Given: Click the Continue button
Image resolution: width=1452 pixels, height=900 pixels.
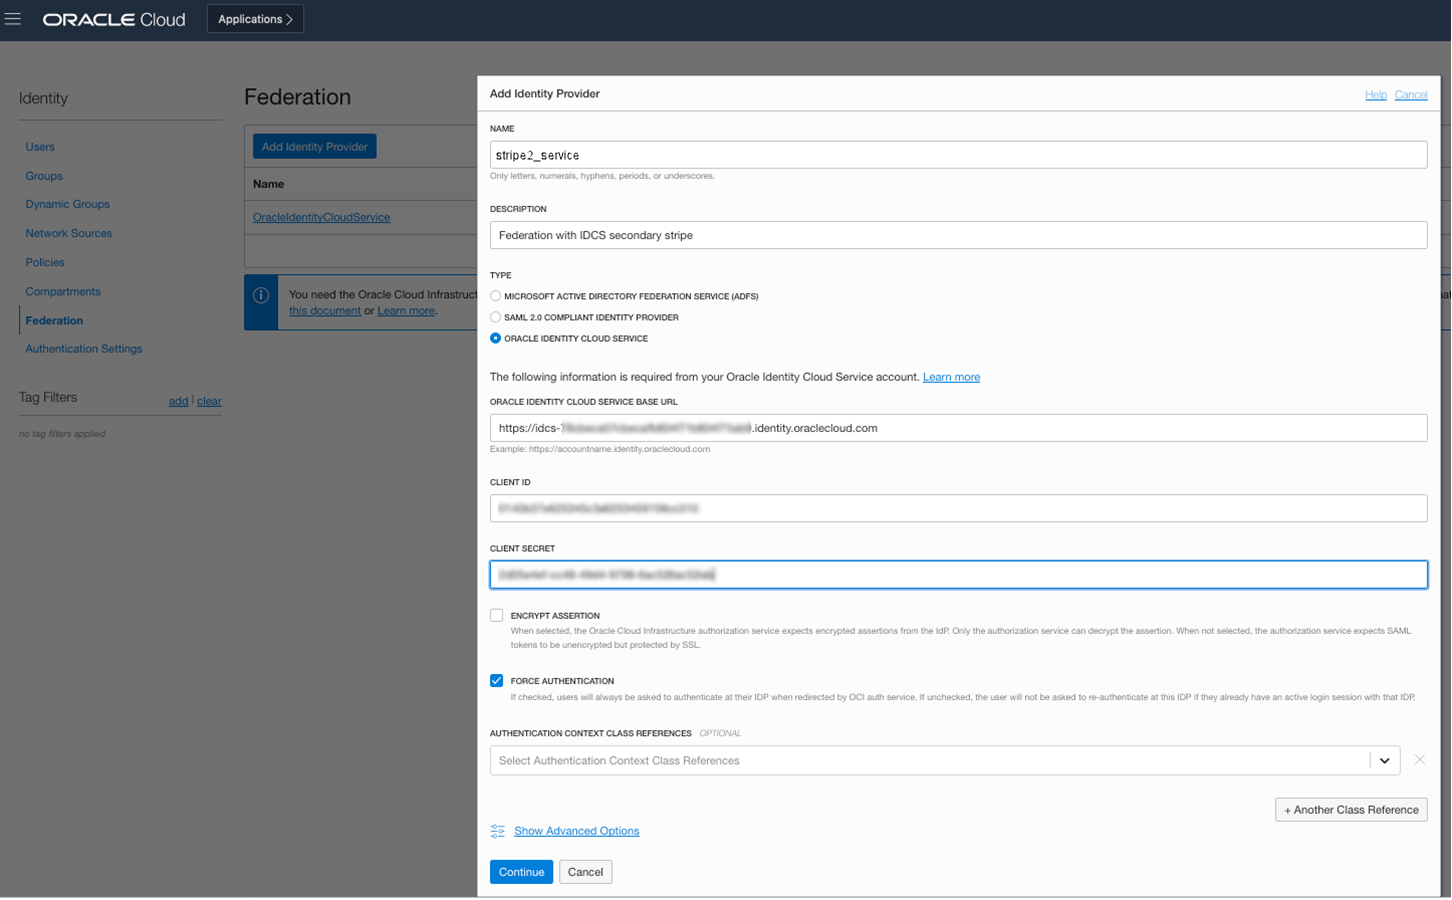Looking at the screenshot, I should (521, 871).
